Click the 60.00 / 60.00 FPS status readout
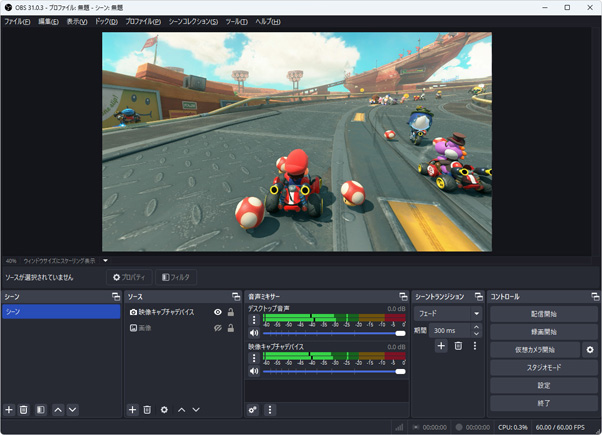 tap(560, 427)
